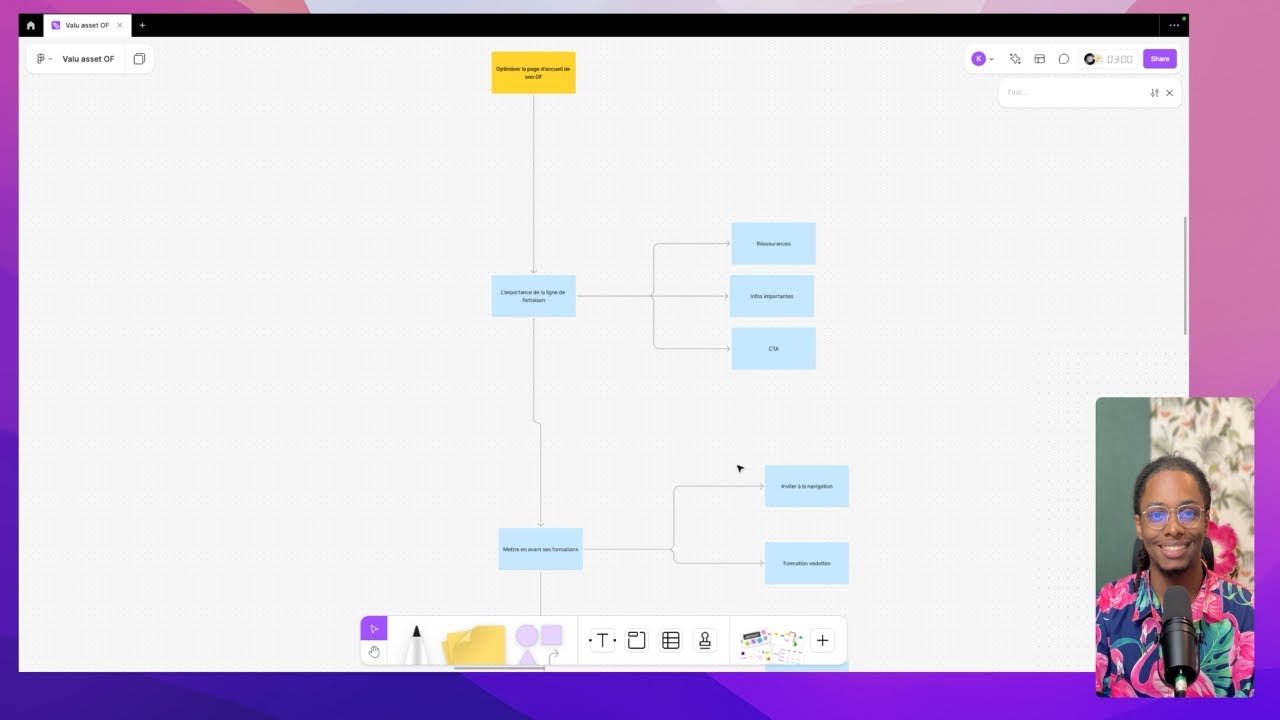Image resolution: width=1280 pixels, height=720 pixels.
Task: Select the yellow 'Optimiser la page d'accueil' sticky
Action: (x=533, y=73)
